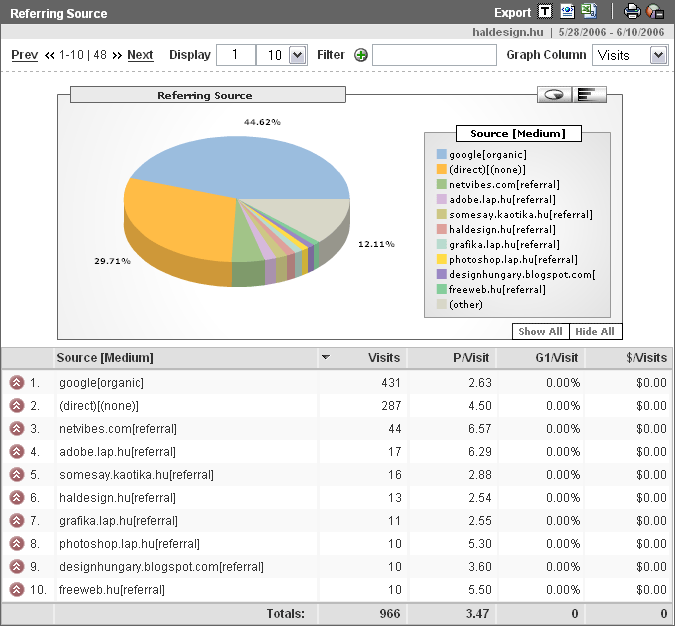Open the rows-per-page display dropdown
This screenshot has width=675, height=626.
(x=296, y=55)
